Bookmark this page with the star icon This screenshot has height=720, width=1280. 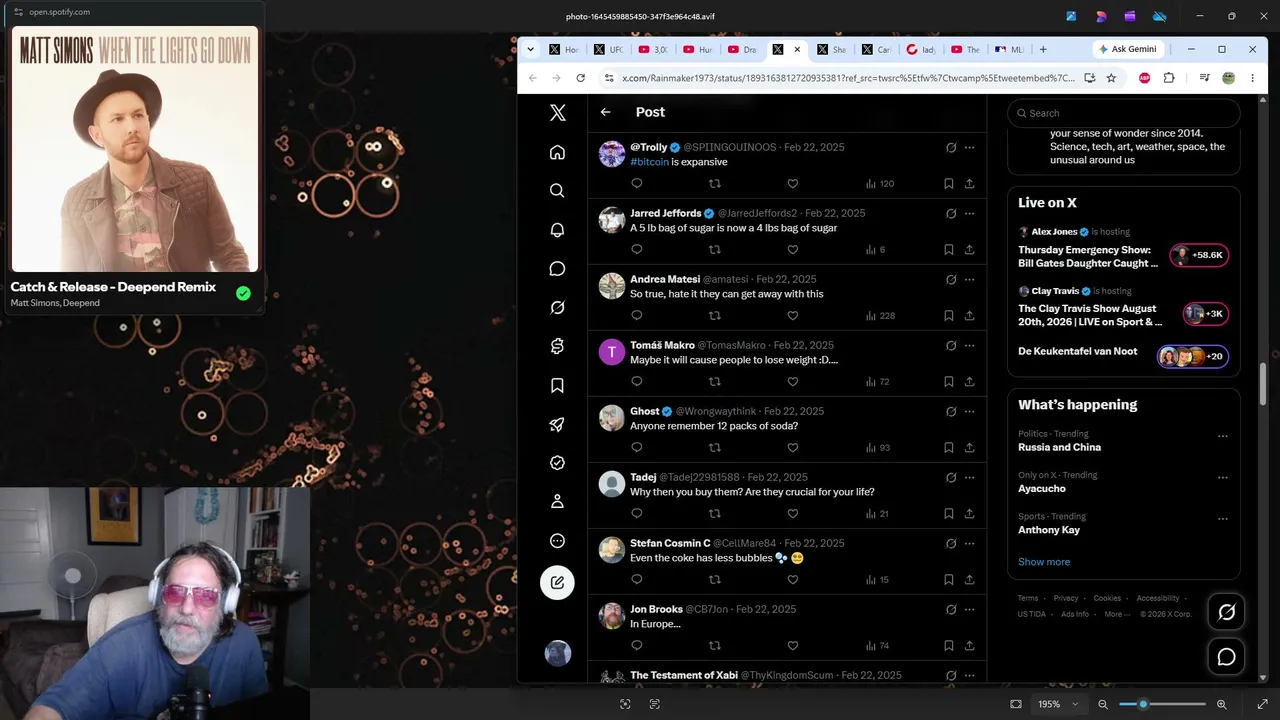(1111, 78)
